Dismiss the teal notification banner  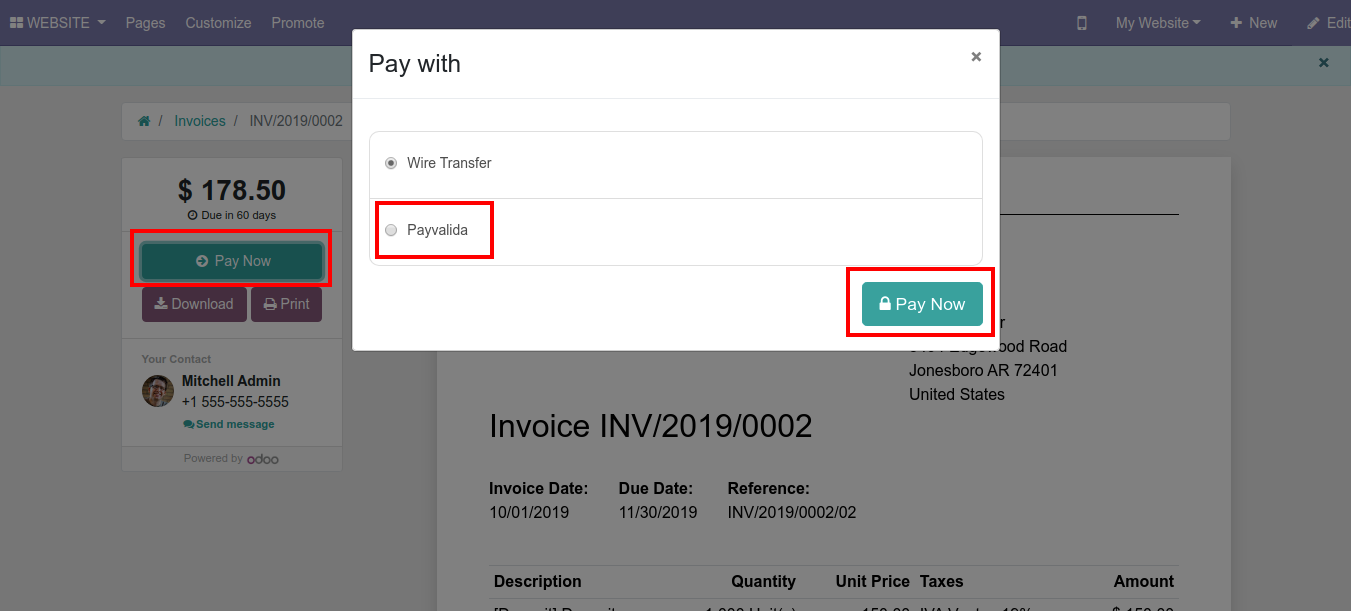point(1324,63)
